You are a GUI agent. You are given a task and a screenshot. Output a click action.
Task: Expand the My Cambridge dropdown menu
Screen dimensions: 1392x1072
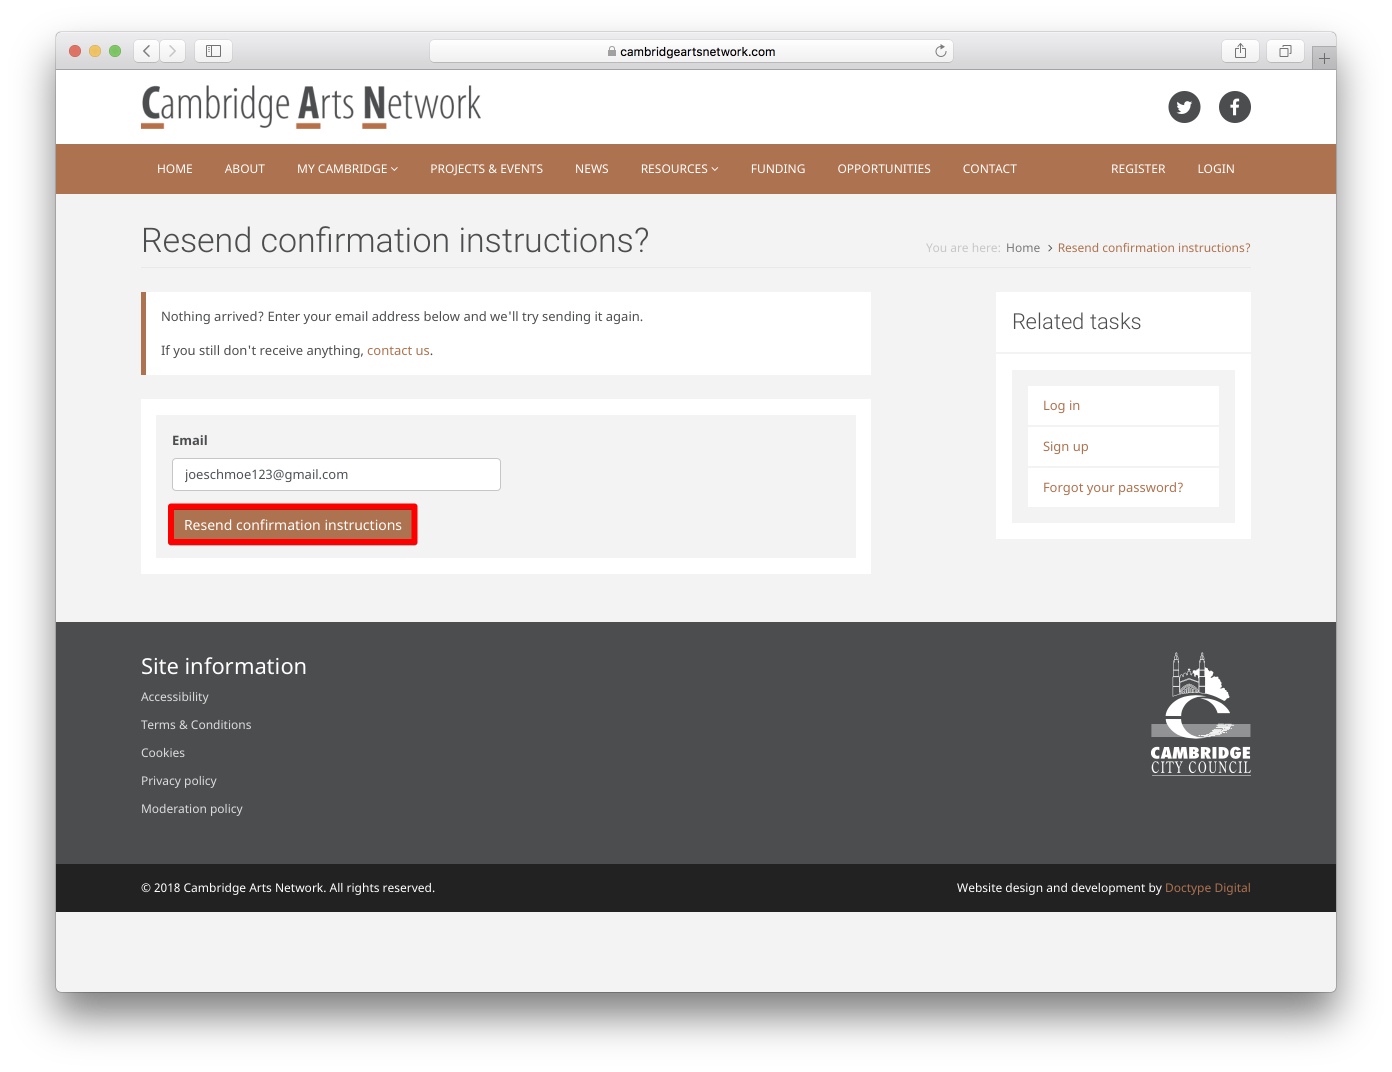[347, 169]
